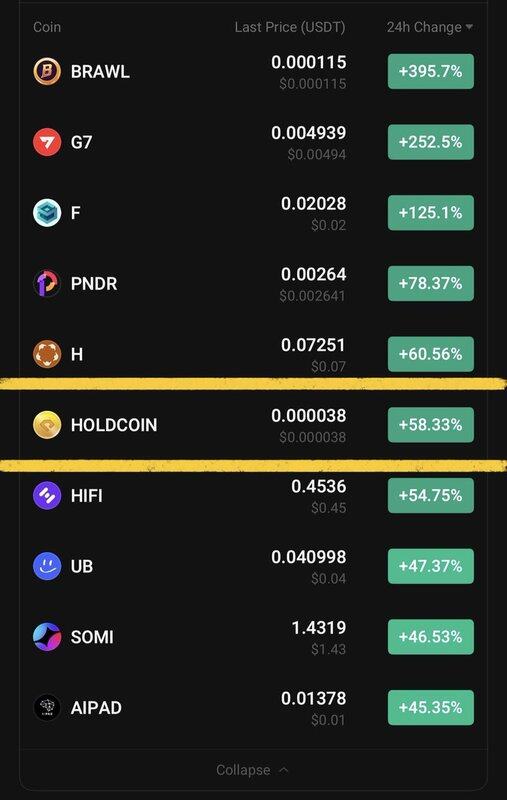The image size is (507, 800).
Task: Tap BRAWL +395.7% change button
Action: (x=430, y=71)
